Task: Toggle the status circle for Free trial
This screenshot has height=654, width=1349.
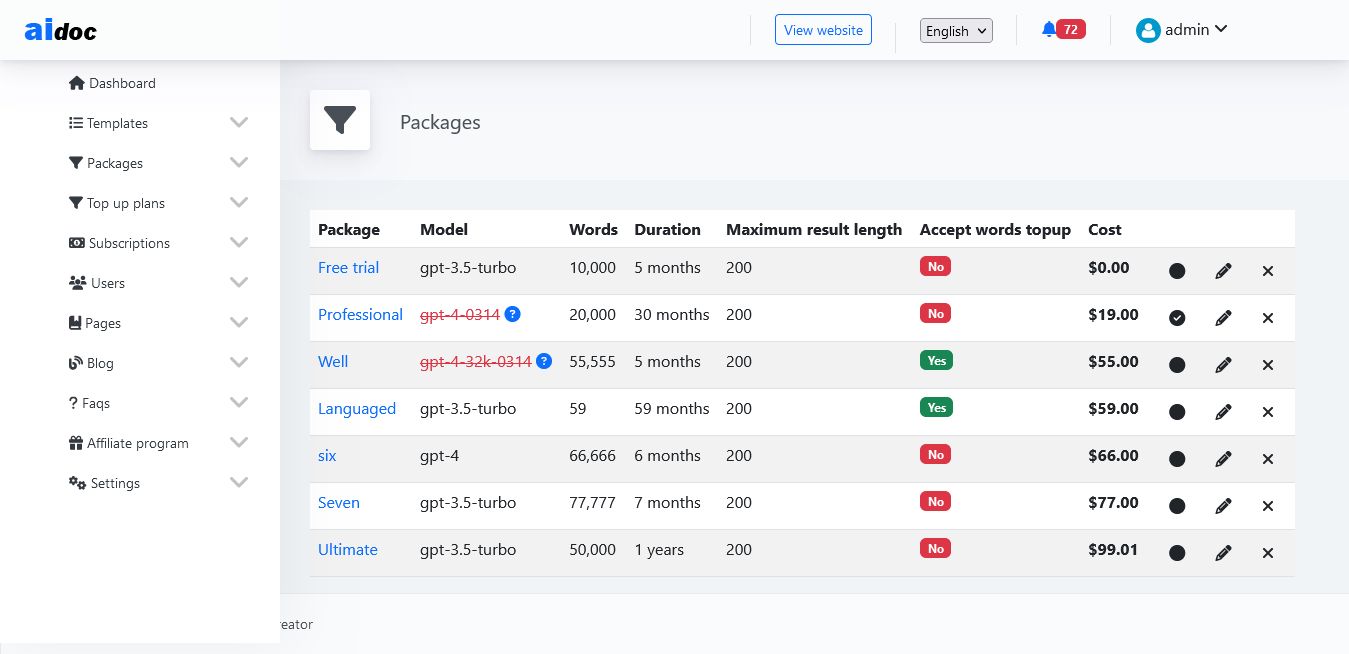Action: pyautogui.click(x=1177, y=271)
